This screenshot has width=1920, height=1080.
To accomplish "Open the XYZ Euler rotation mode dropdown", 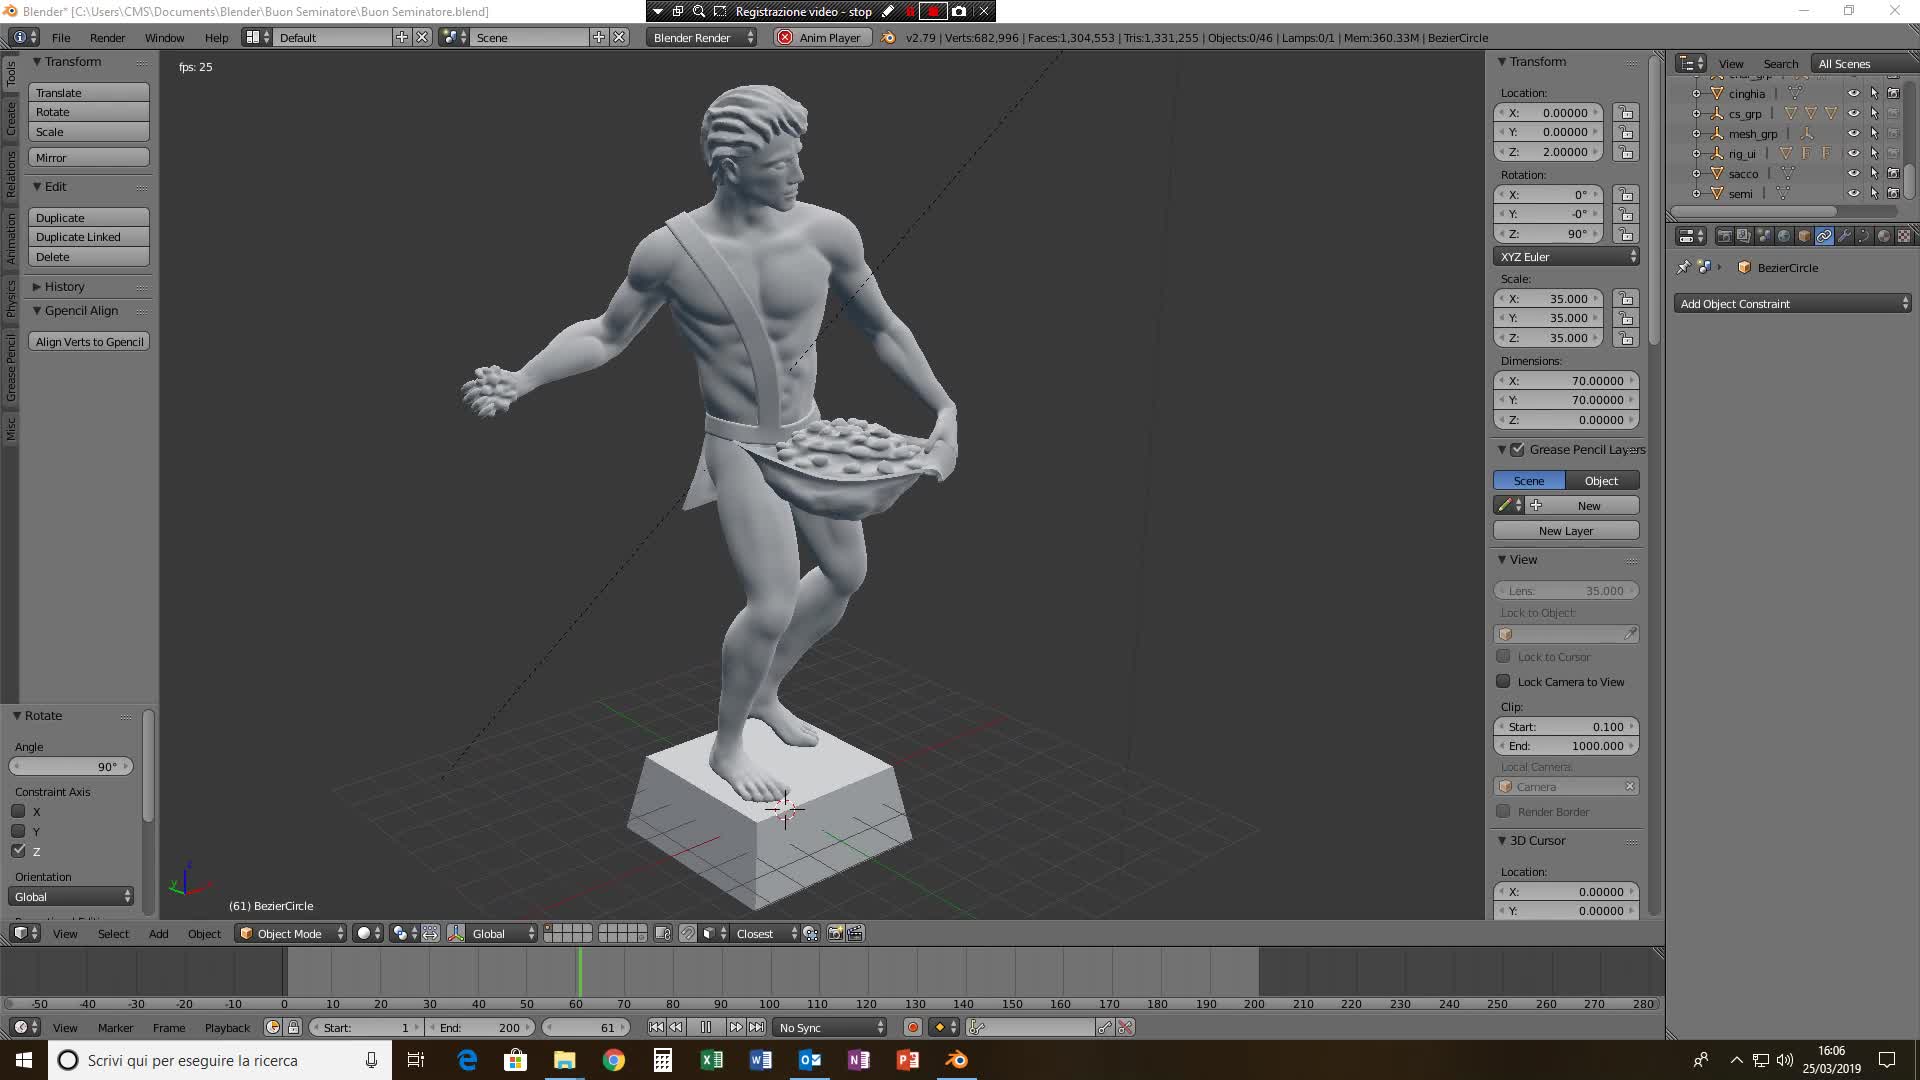I will (1566, 257).
